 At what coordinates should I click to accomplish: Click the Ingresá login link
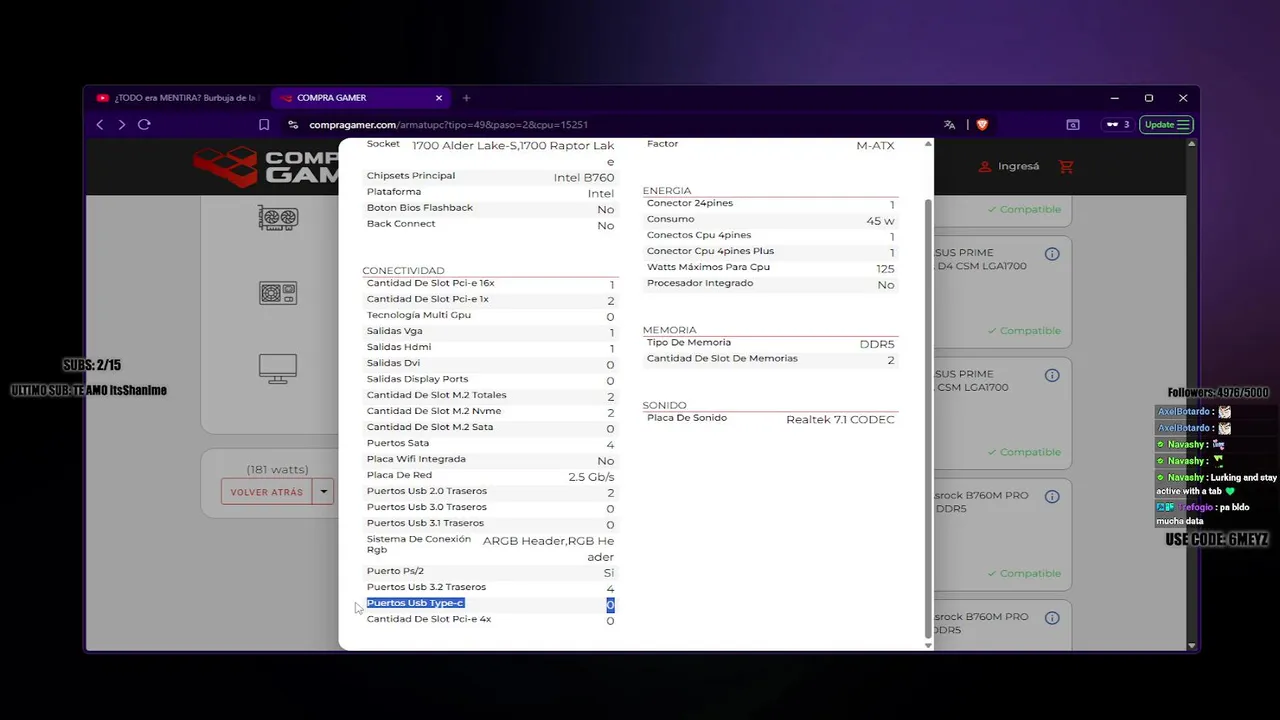coord(1009,166)
